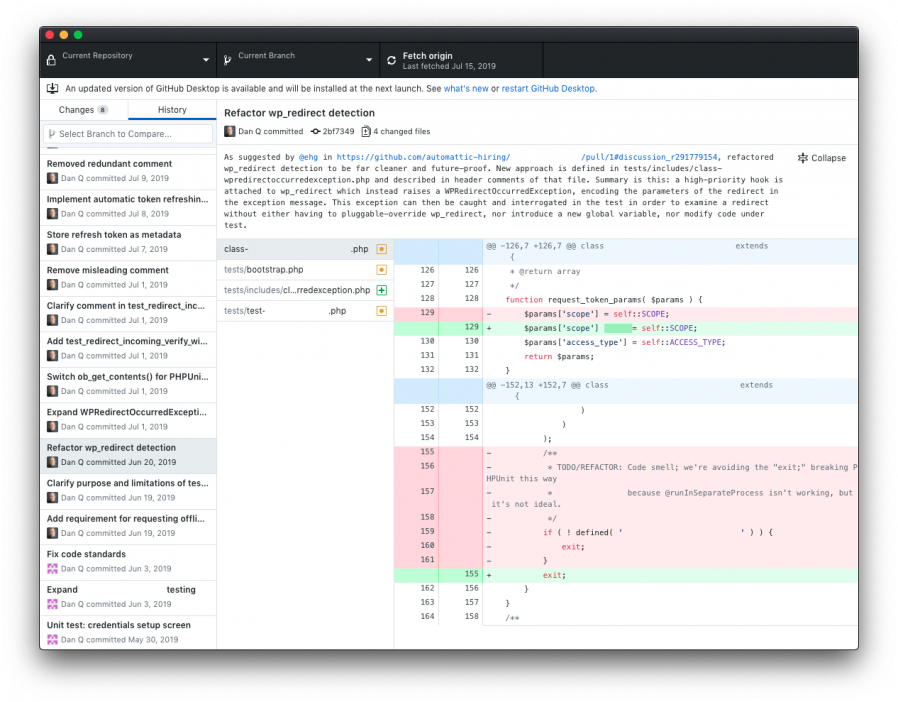Click the "Refactor wp_redirect detection" commit title heading
This screenshot has width=898, height=702.
299,113
